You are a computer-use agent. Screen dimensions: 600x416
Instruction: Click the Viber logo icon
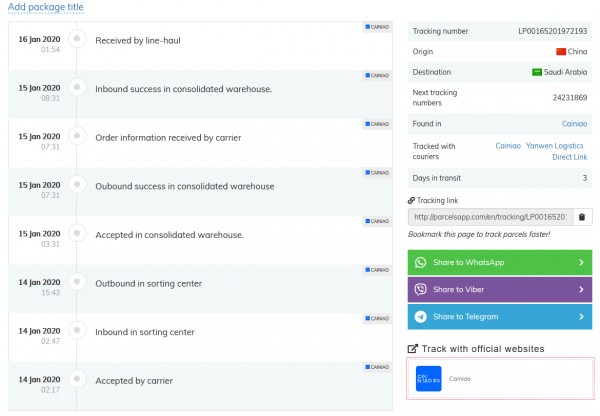coord(420,289)
